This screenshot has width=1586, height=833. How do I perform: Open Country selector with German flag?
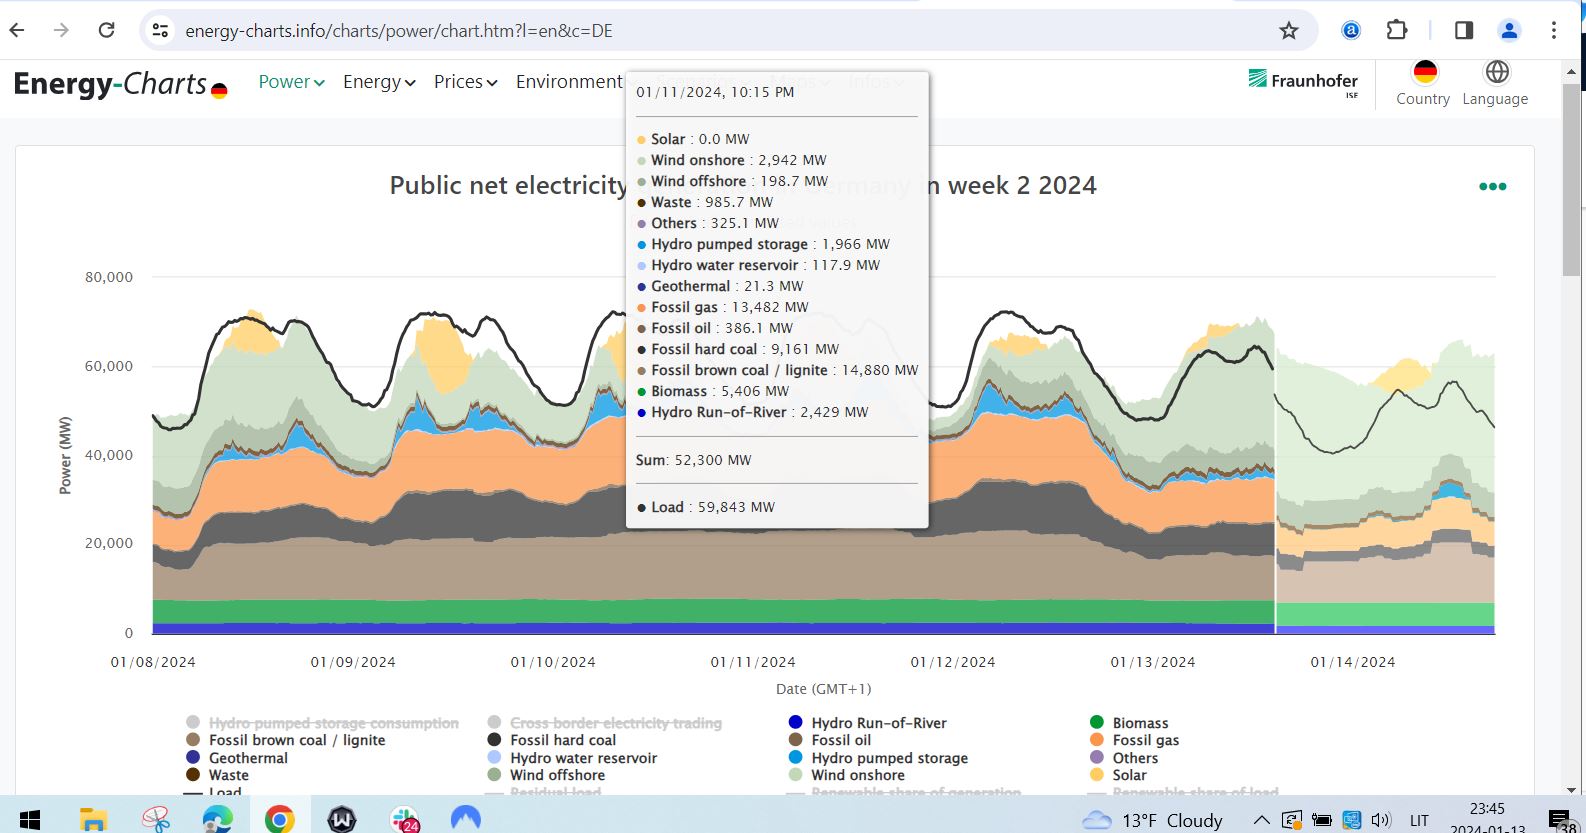pyautogui.click(x=1423, y=83)
